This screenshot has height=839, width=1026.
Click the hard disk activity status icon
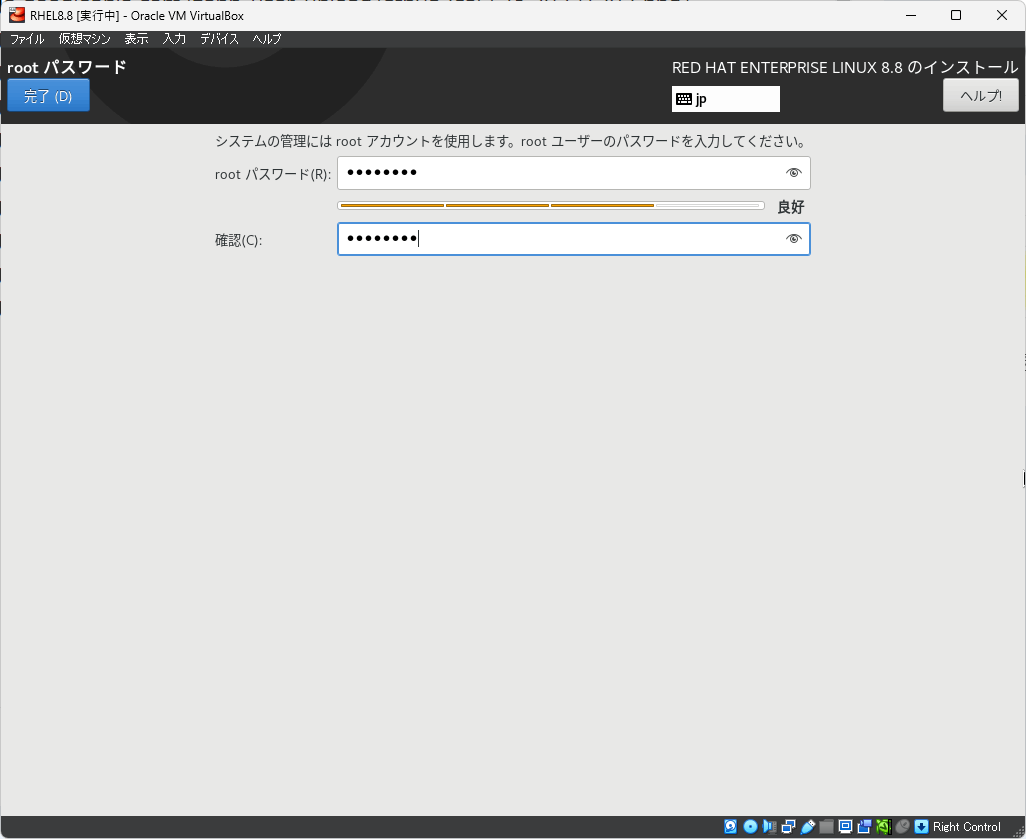click(x=731, y=827)
